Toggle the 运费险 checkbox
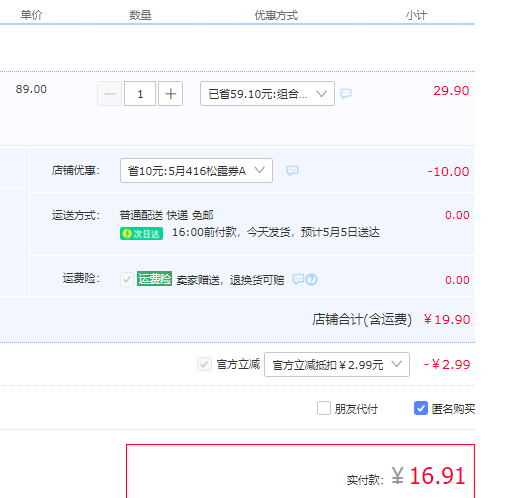 click(127, 279)
